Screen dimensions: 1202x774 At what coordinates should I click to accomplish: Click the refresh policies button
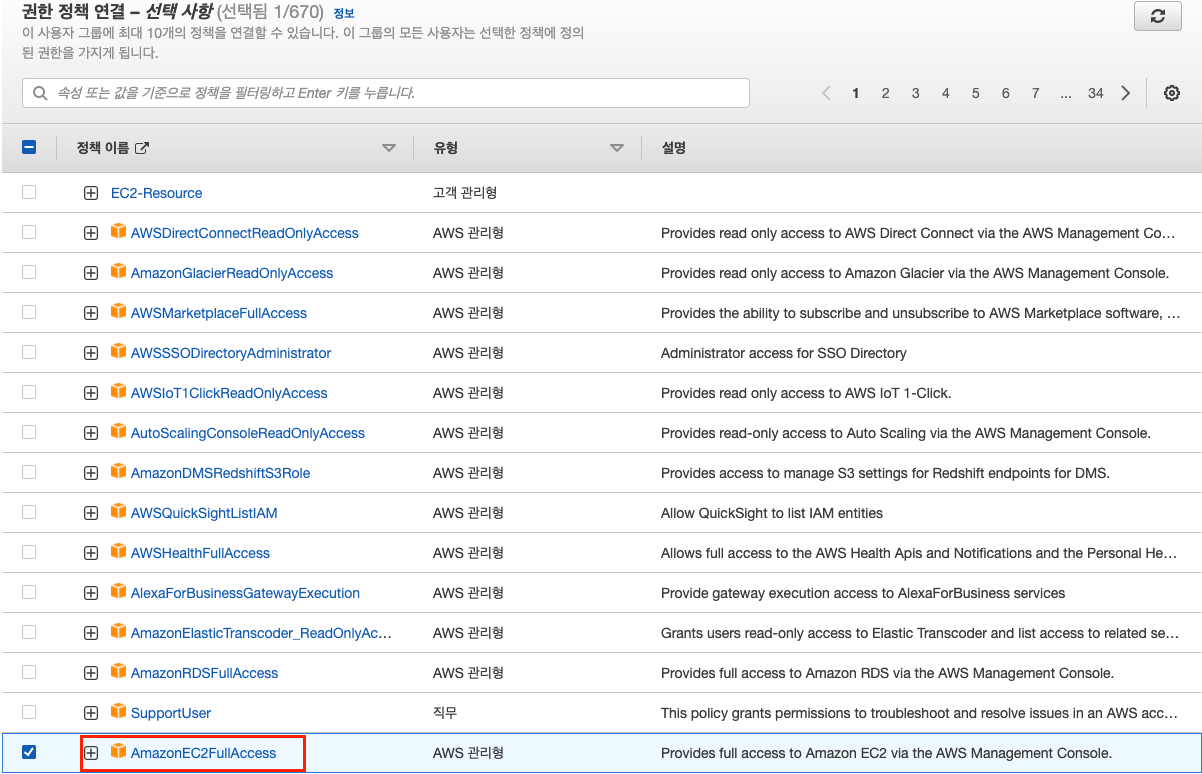1158,16
